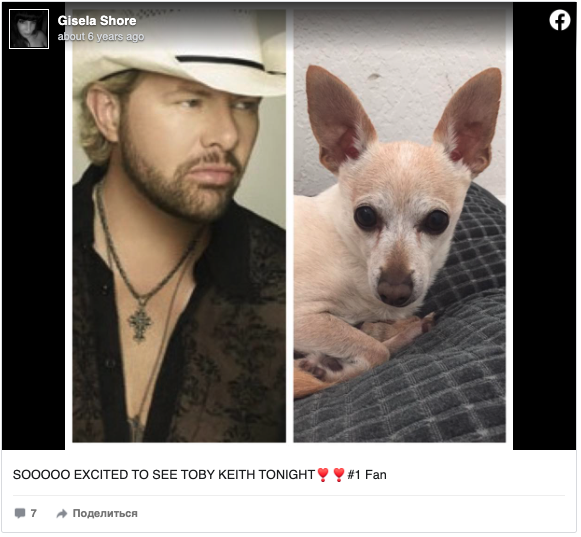
Task: Click the post caption about Toby Keith
Action: (200, 475)
